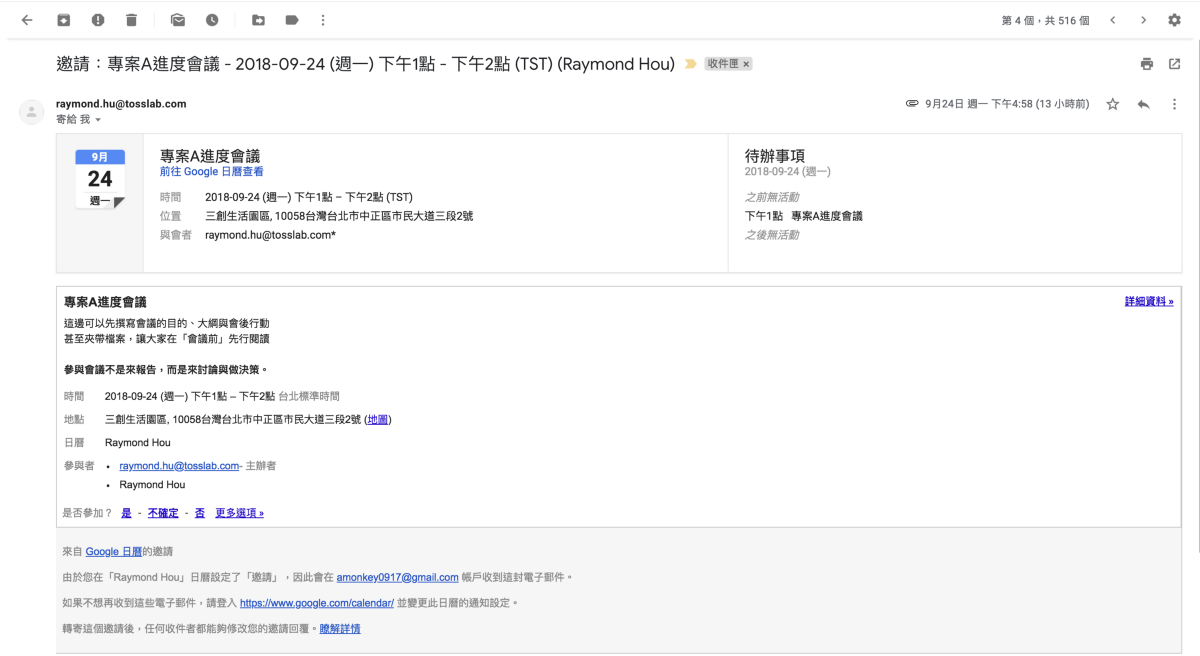
Task: Open https://www.google.com/calendar/ link
Action: point(317,603)
